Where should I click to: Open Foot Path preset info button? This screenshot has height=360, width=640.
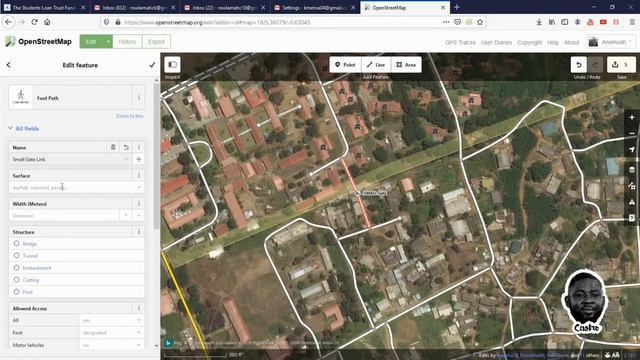point(139,98)
